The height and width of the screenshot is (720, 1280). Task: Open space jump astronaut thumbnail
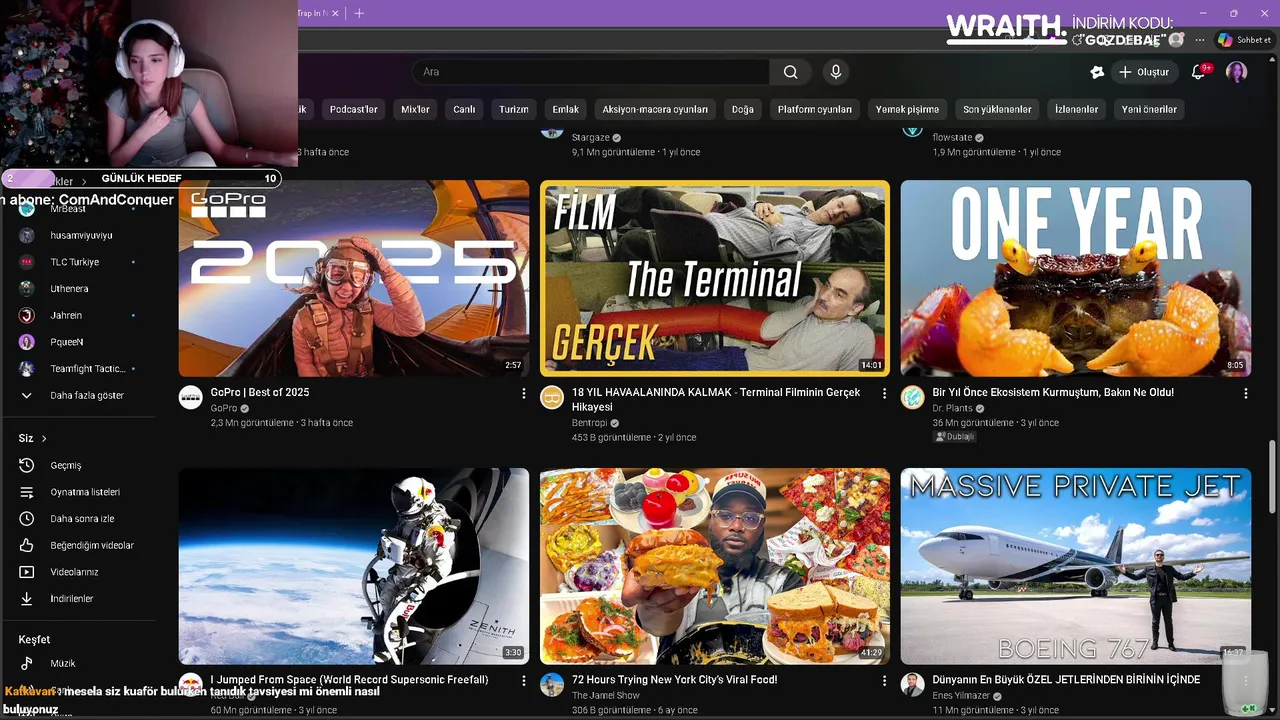354,566
